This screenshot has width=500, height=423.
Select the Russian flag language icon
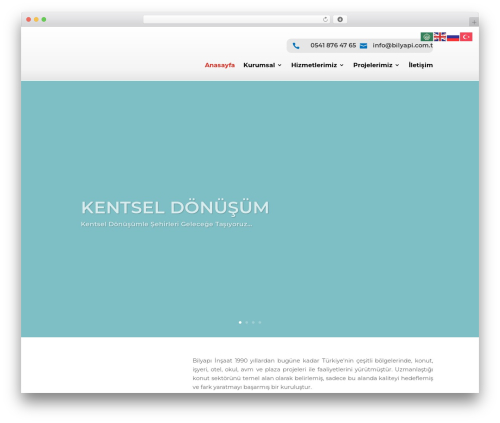(453, 37)
